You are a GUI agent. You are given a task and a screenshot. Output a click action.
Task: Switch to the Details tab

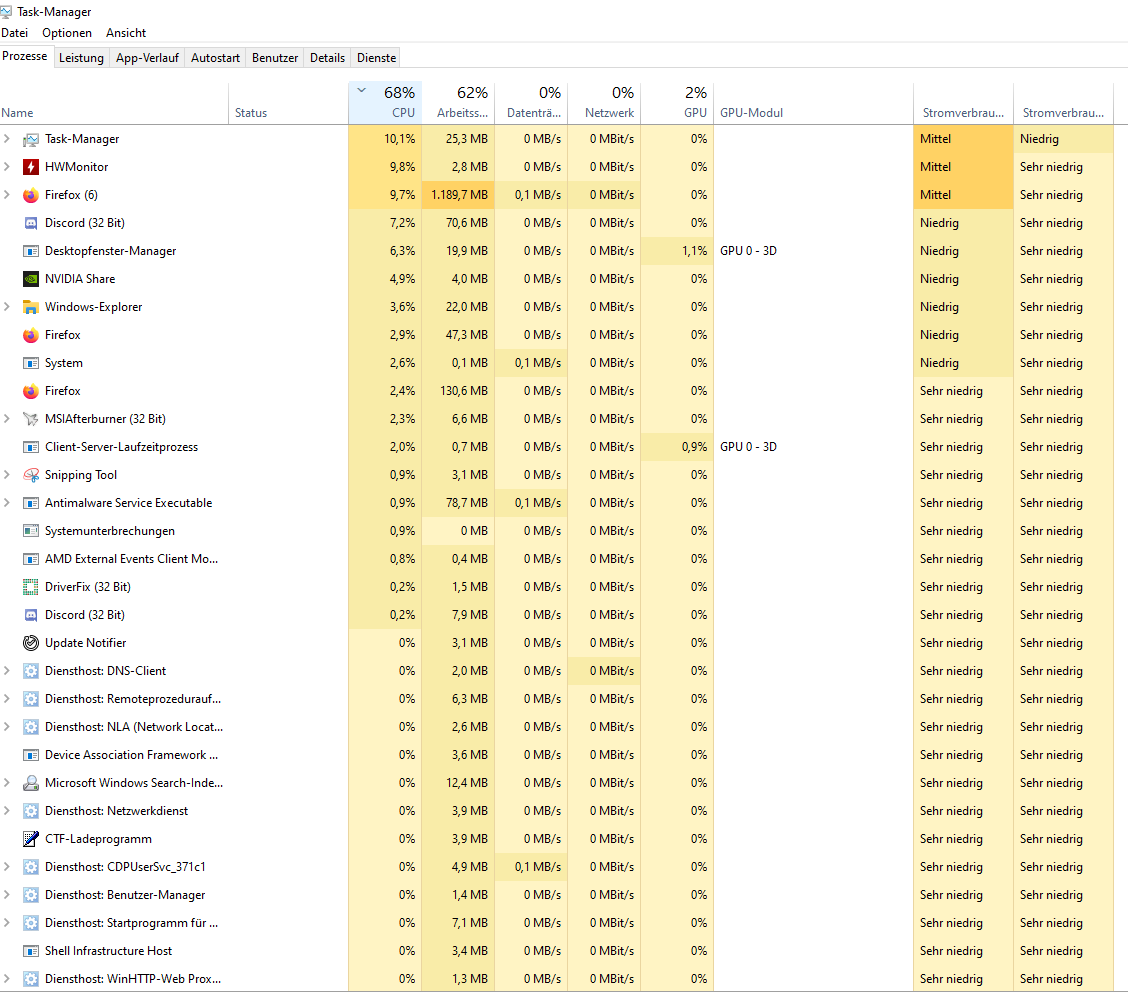click(x=327, y=58)
